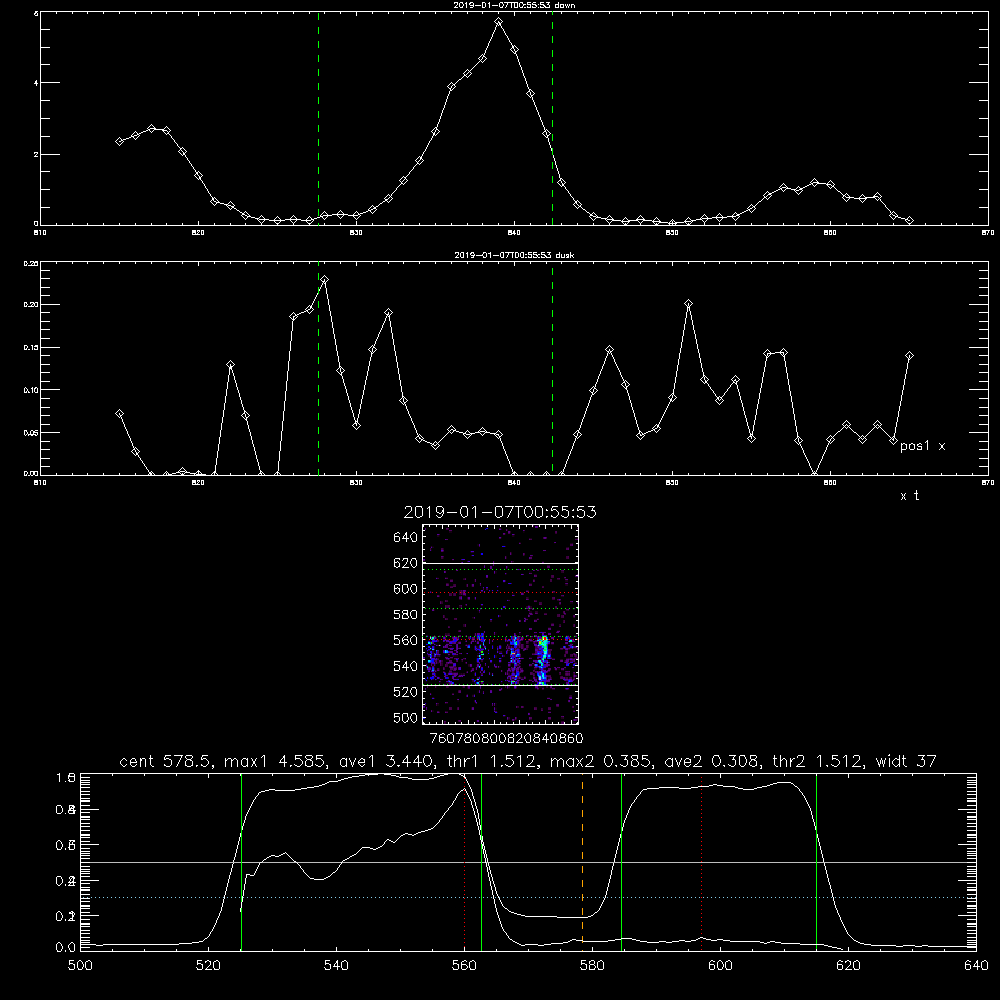Click the red dotted line near 597 in bottom plot
1000x1000 pixels.
pos(702,862)
